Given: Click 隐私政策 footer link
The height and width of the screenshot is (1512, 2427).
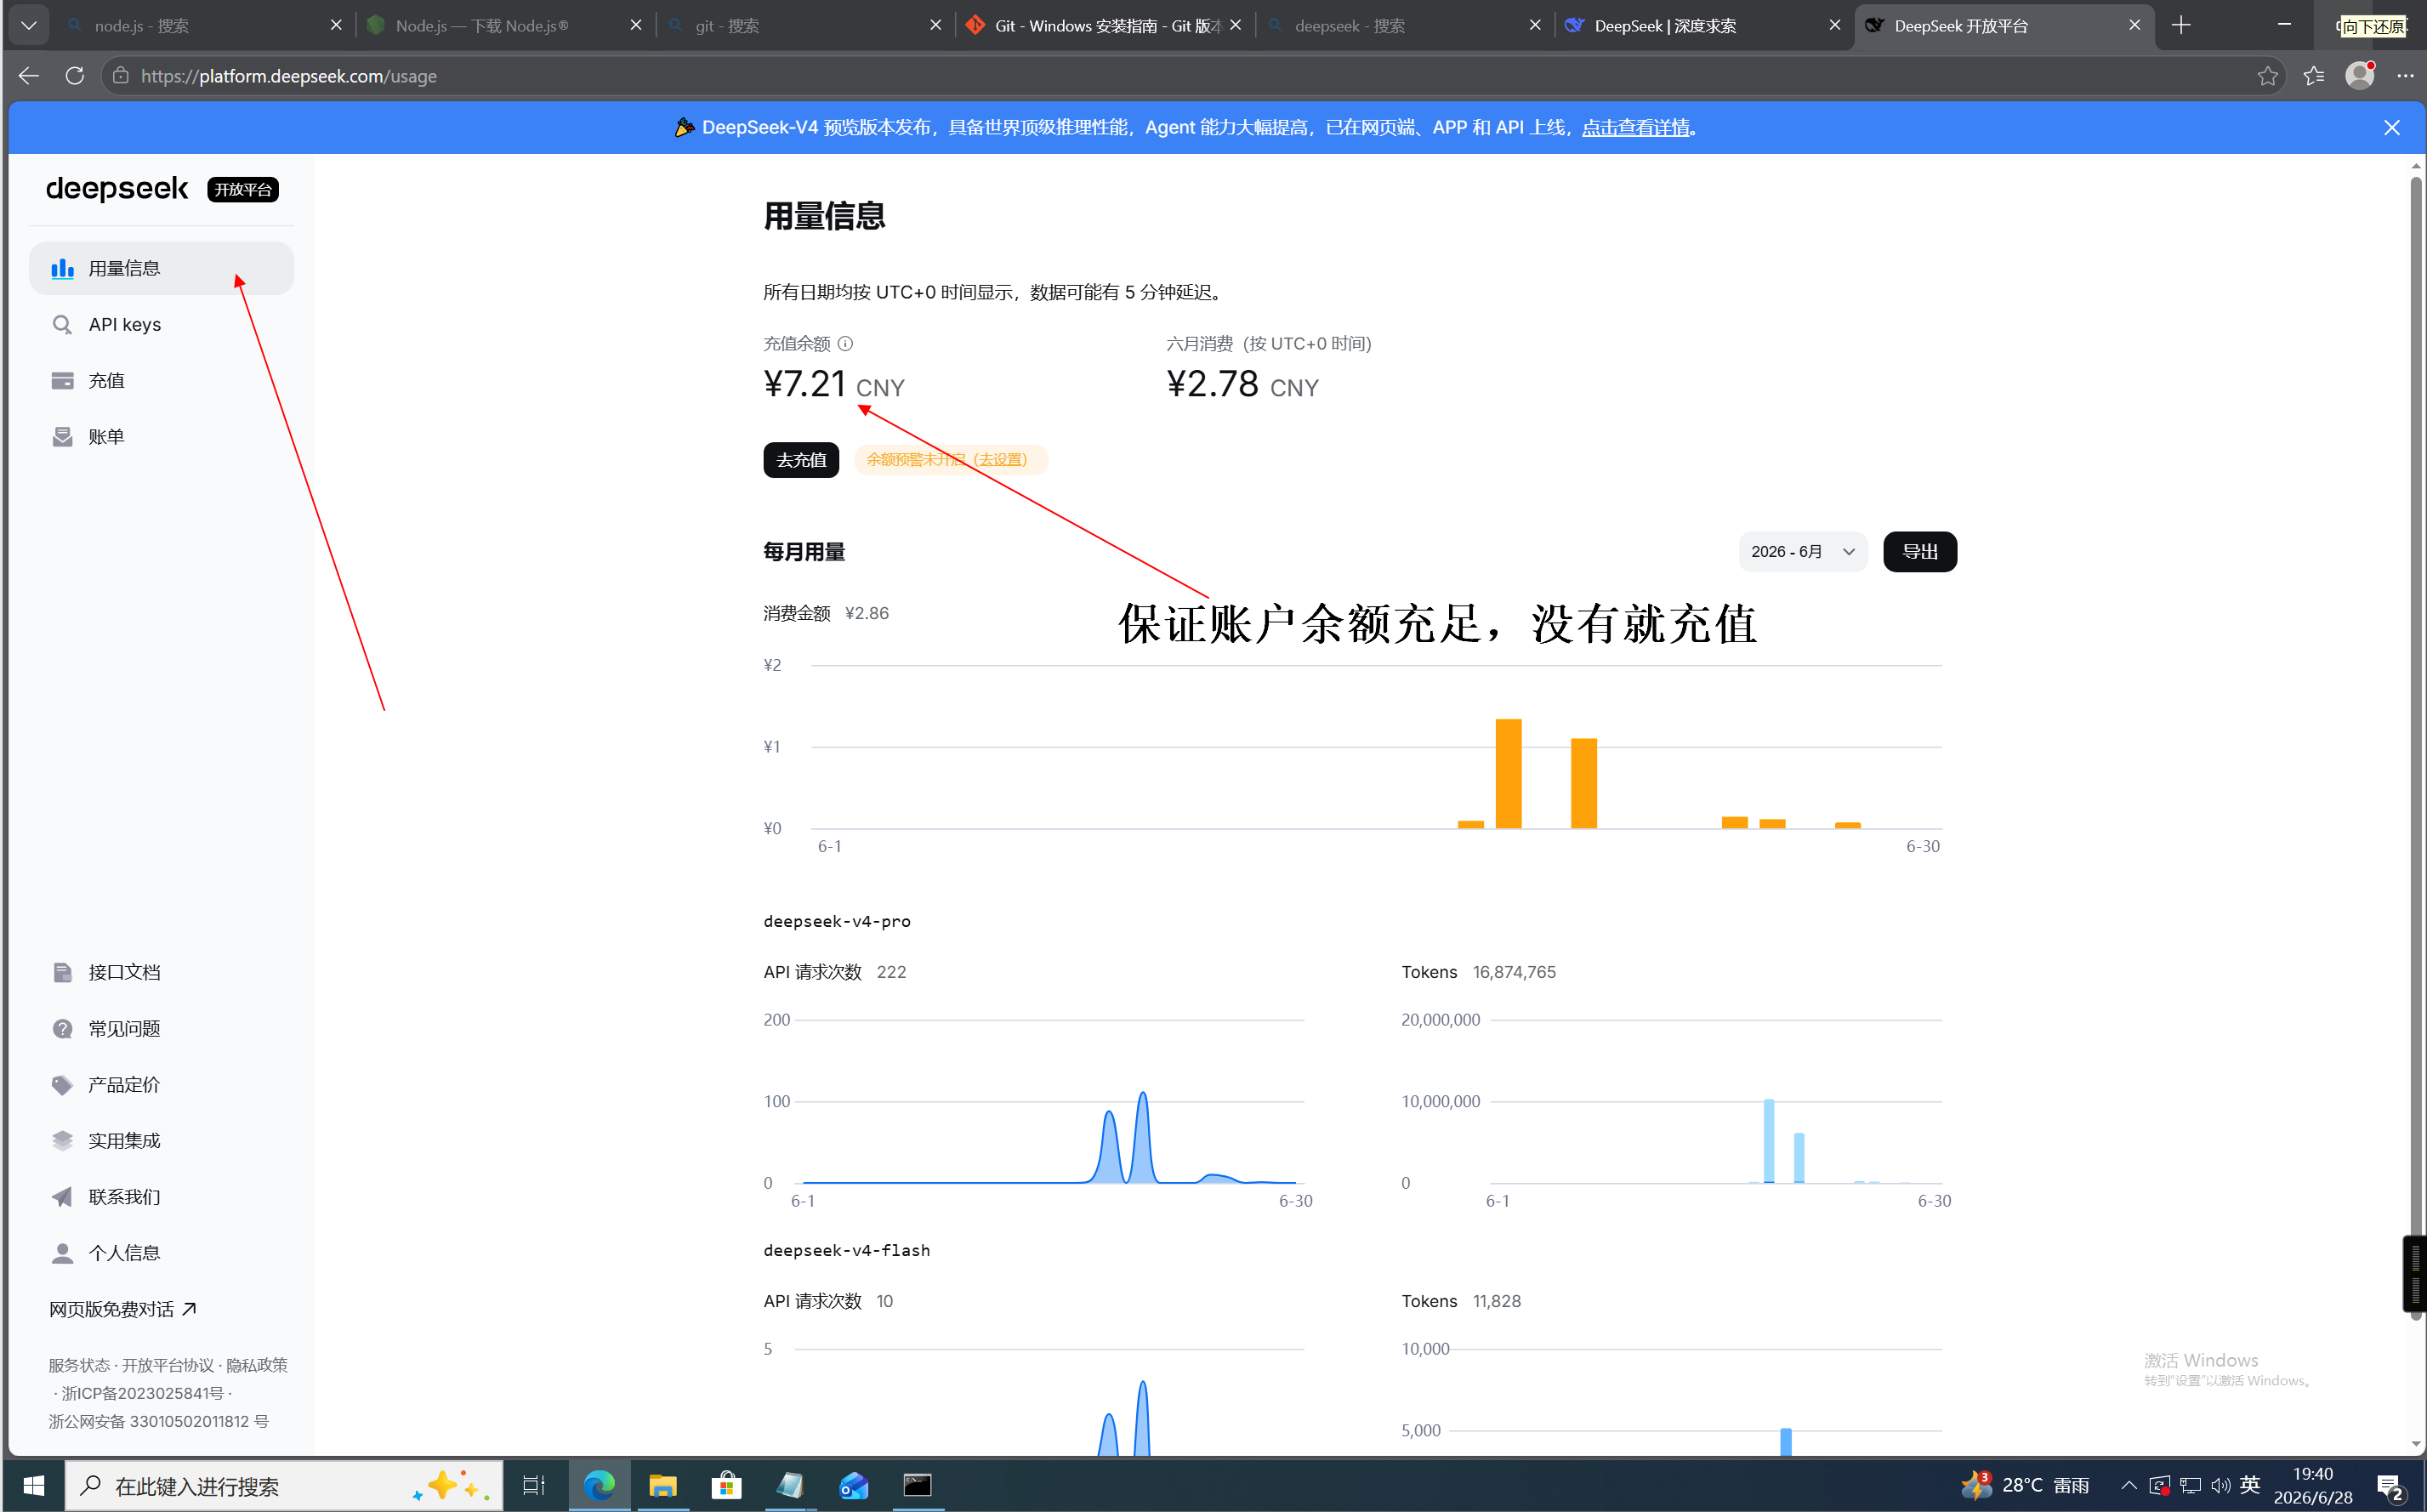Looking at the screenshot, I should pos(257,1365).
